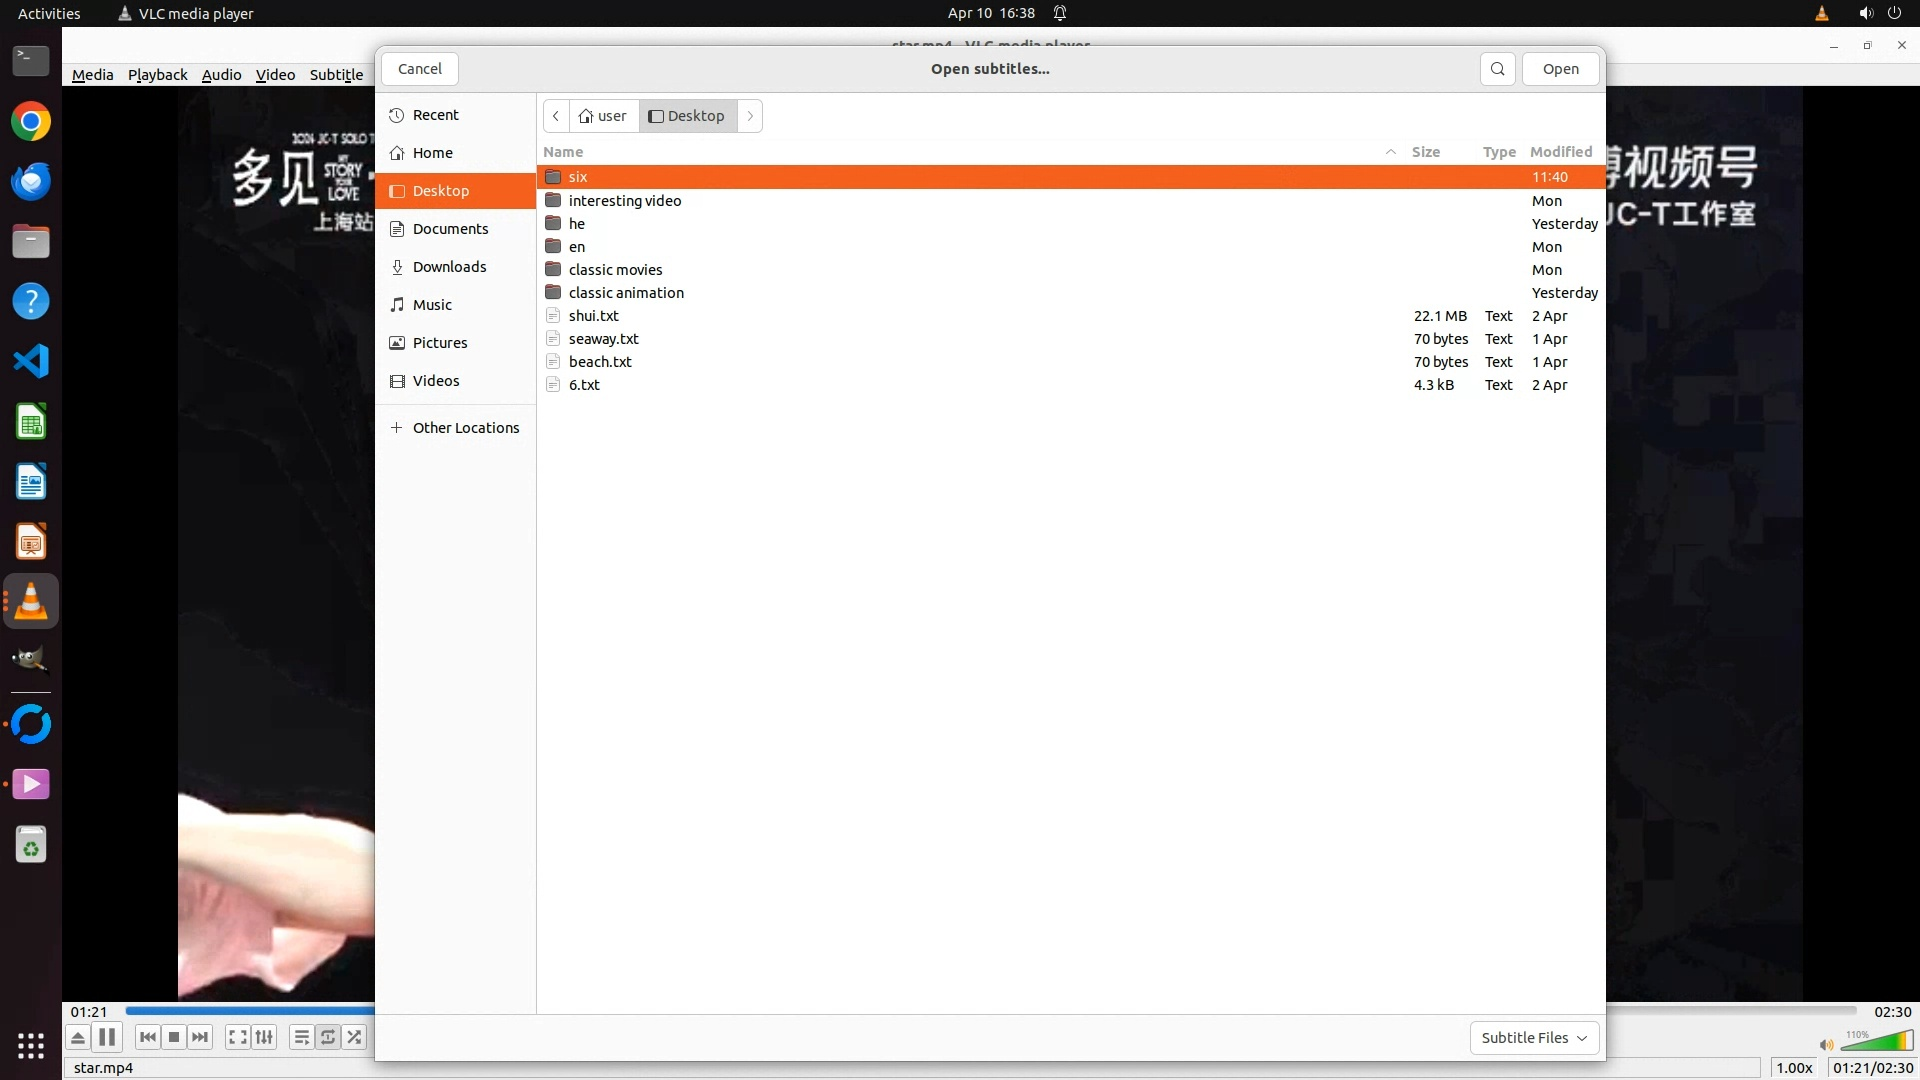This screenshot has width=1920, height=1080.
Task: Toggle loop repeat mode
Action: [328, 1037]
